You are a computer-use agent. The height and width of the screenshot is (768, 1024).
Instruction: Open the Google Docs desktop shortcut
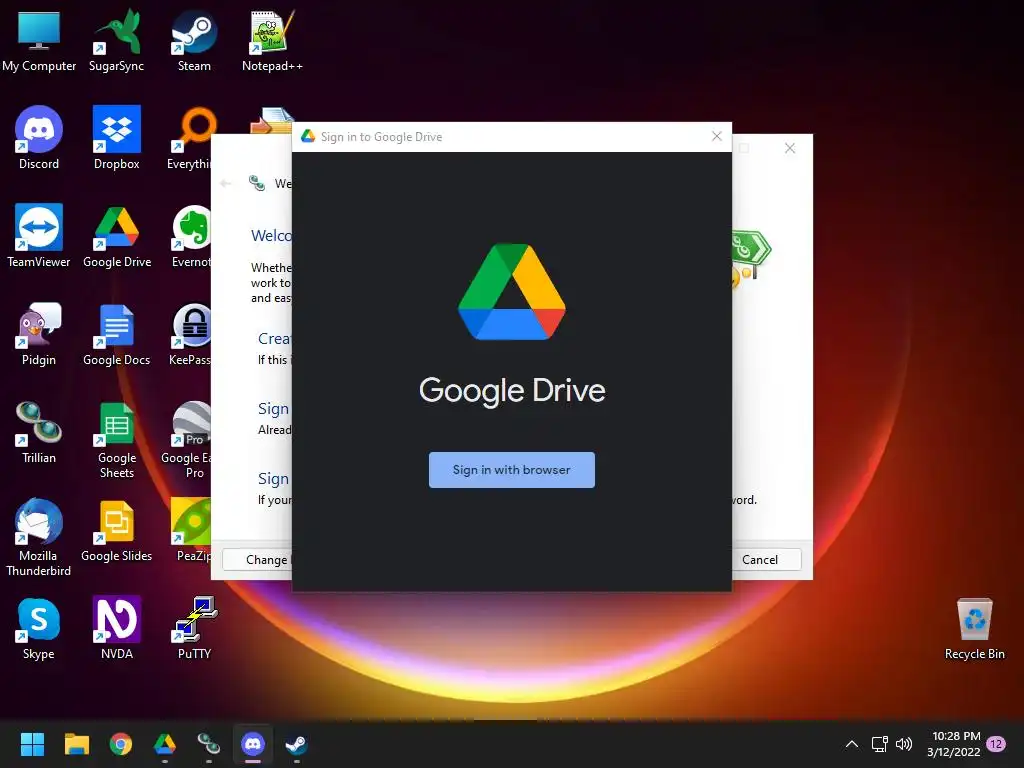coord(116,334)
